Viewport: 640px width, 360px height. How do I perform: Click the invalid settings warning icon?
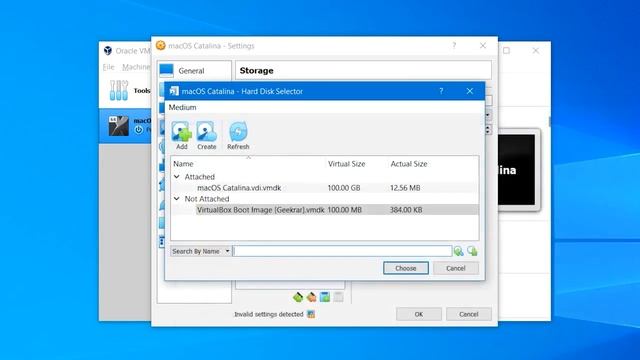pos(311,314)
